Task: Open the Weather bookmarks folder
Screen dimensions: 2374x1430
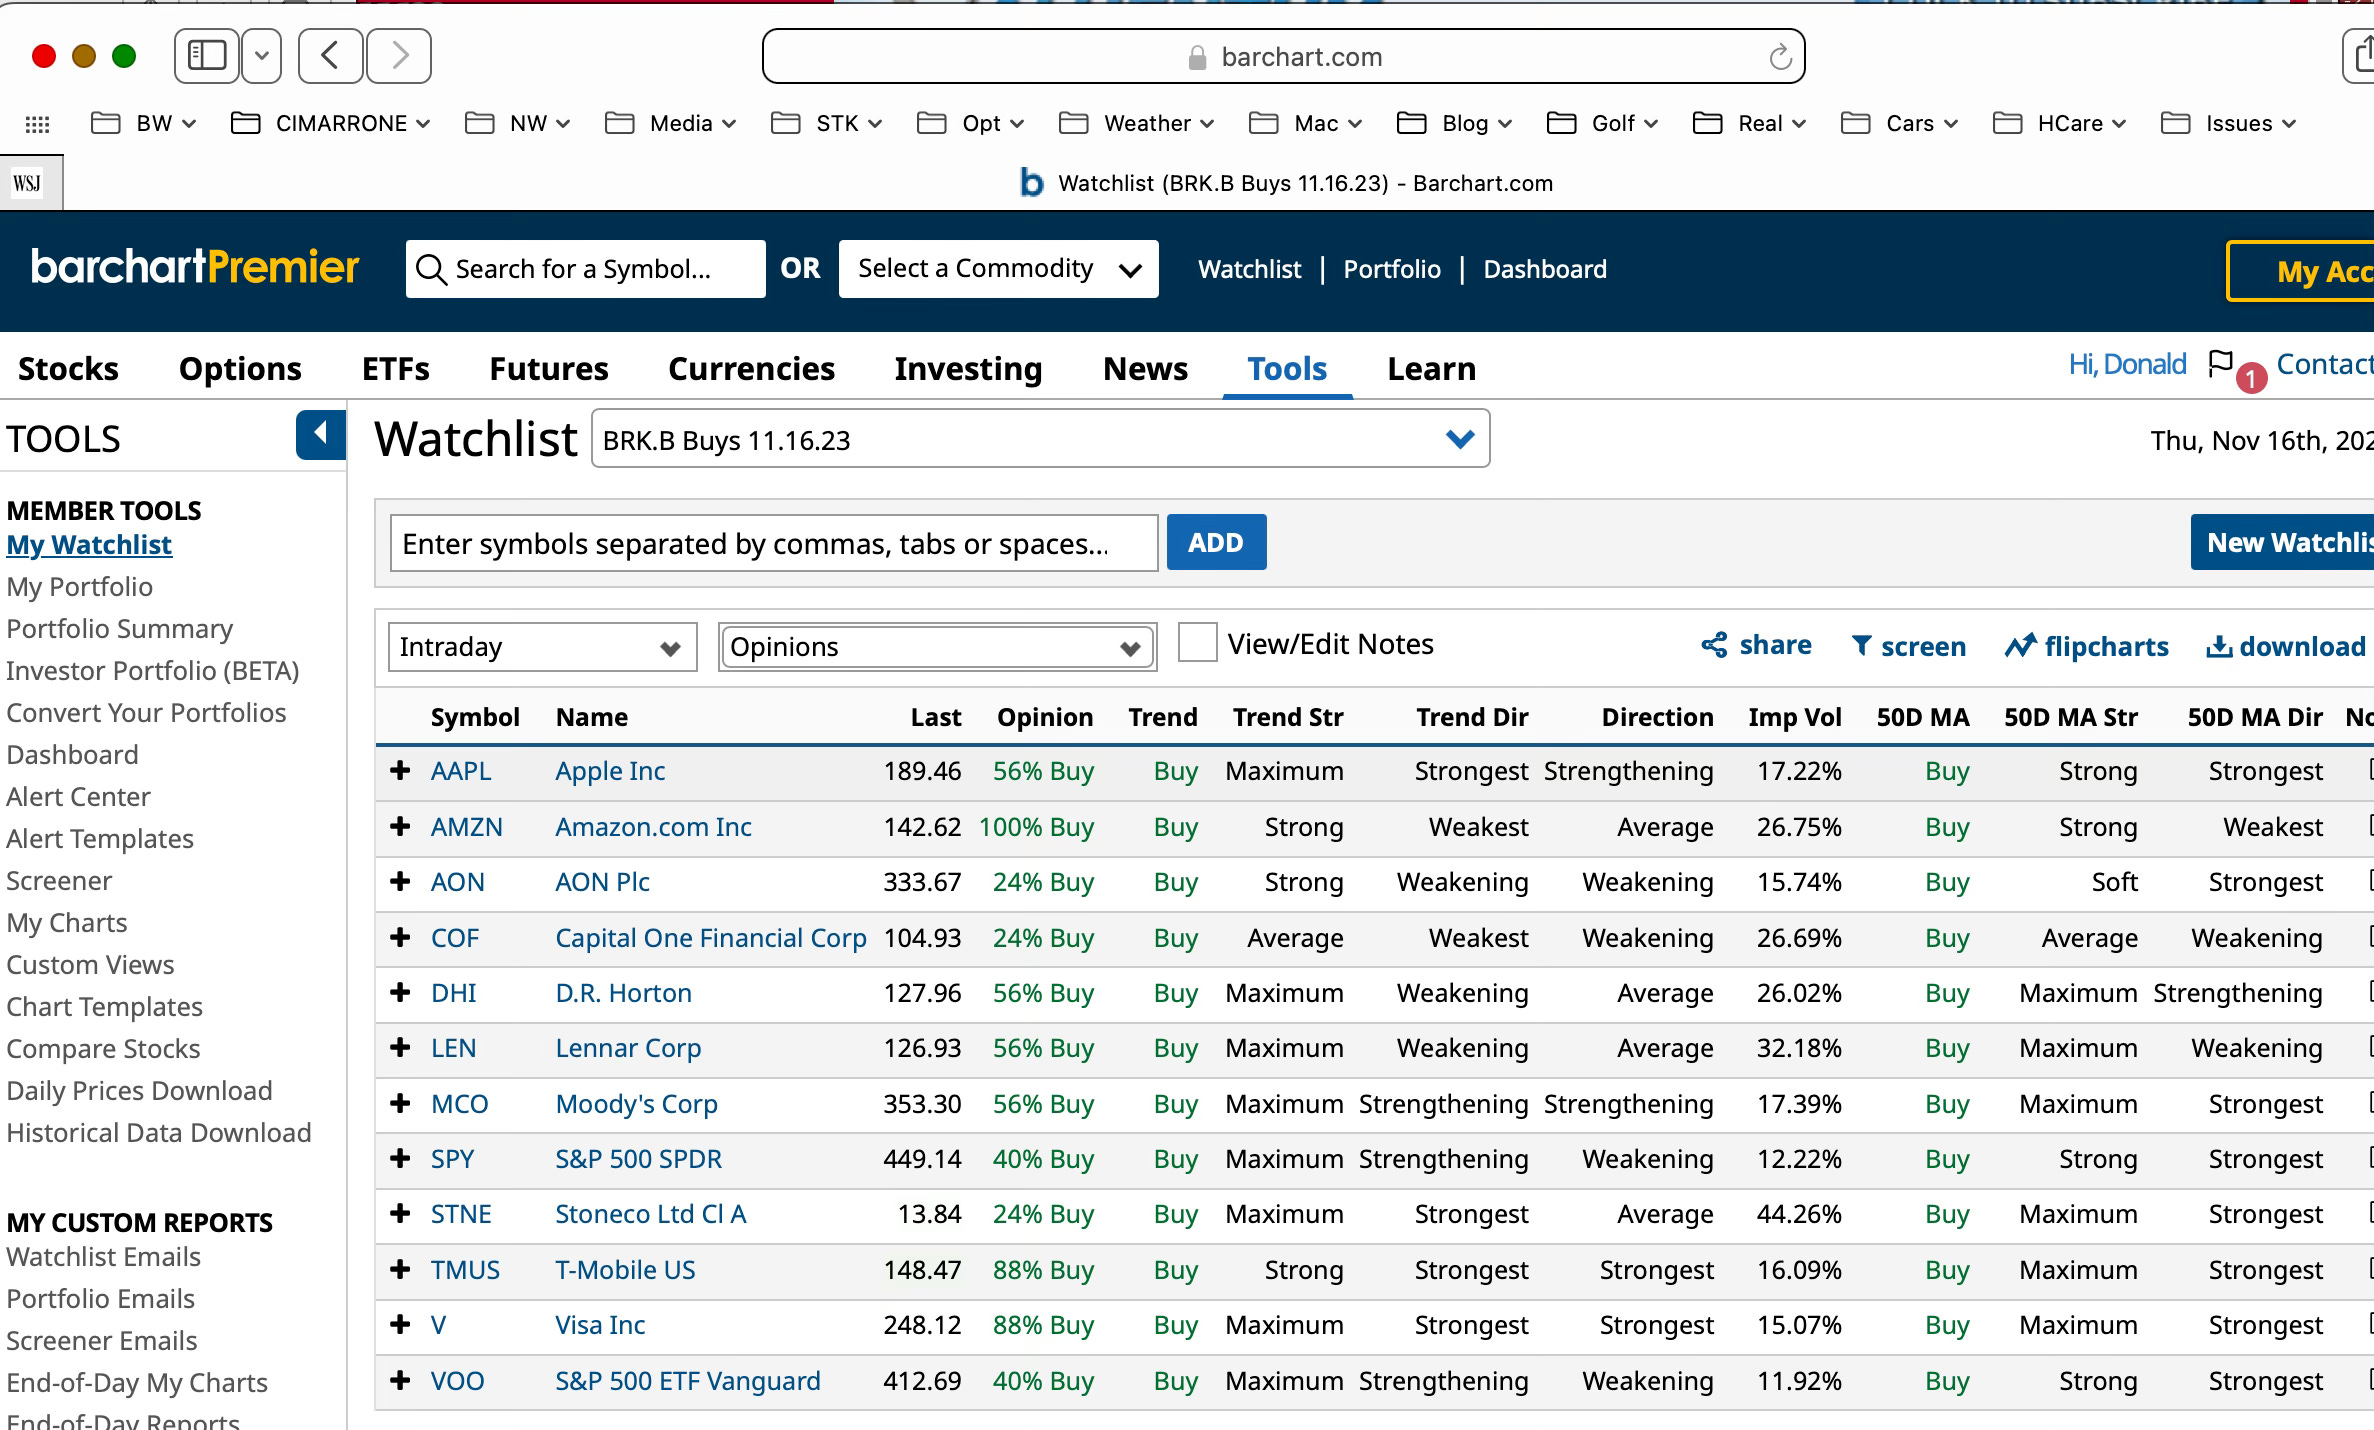Action: (x=1136, y=123)
